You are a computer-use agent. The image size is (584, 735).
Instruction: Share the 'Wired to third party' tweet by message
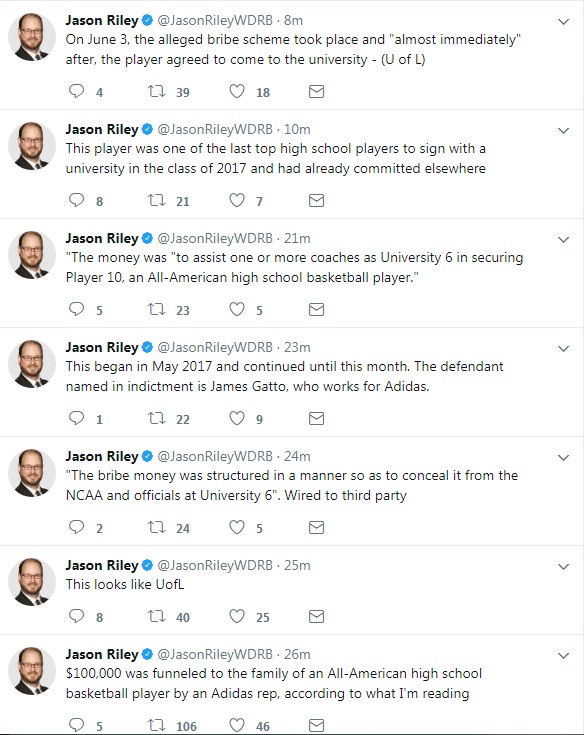tap(316, 527)
